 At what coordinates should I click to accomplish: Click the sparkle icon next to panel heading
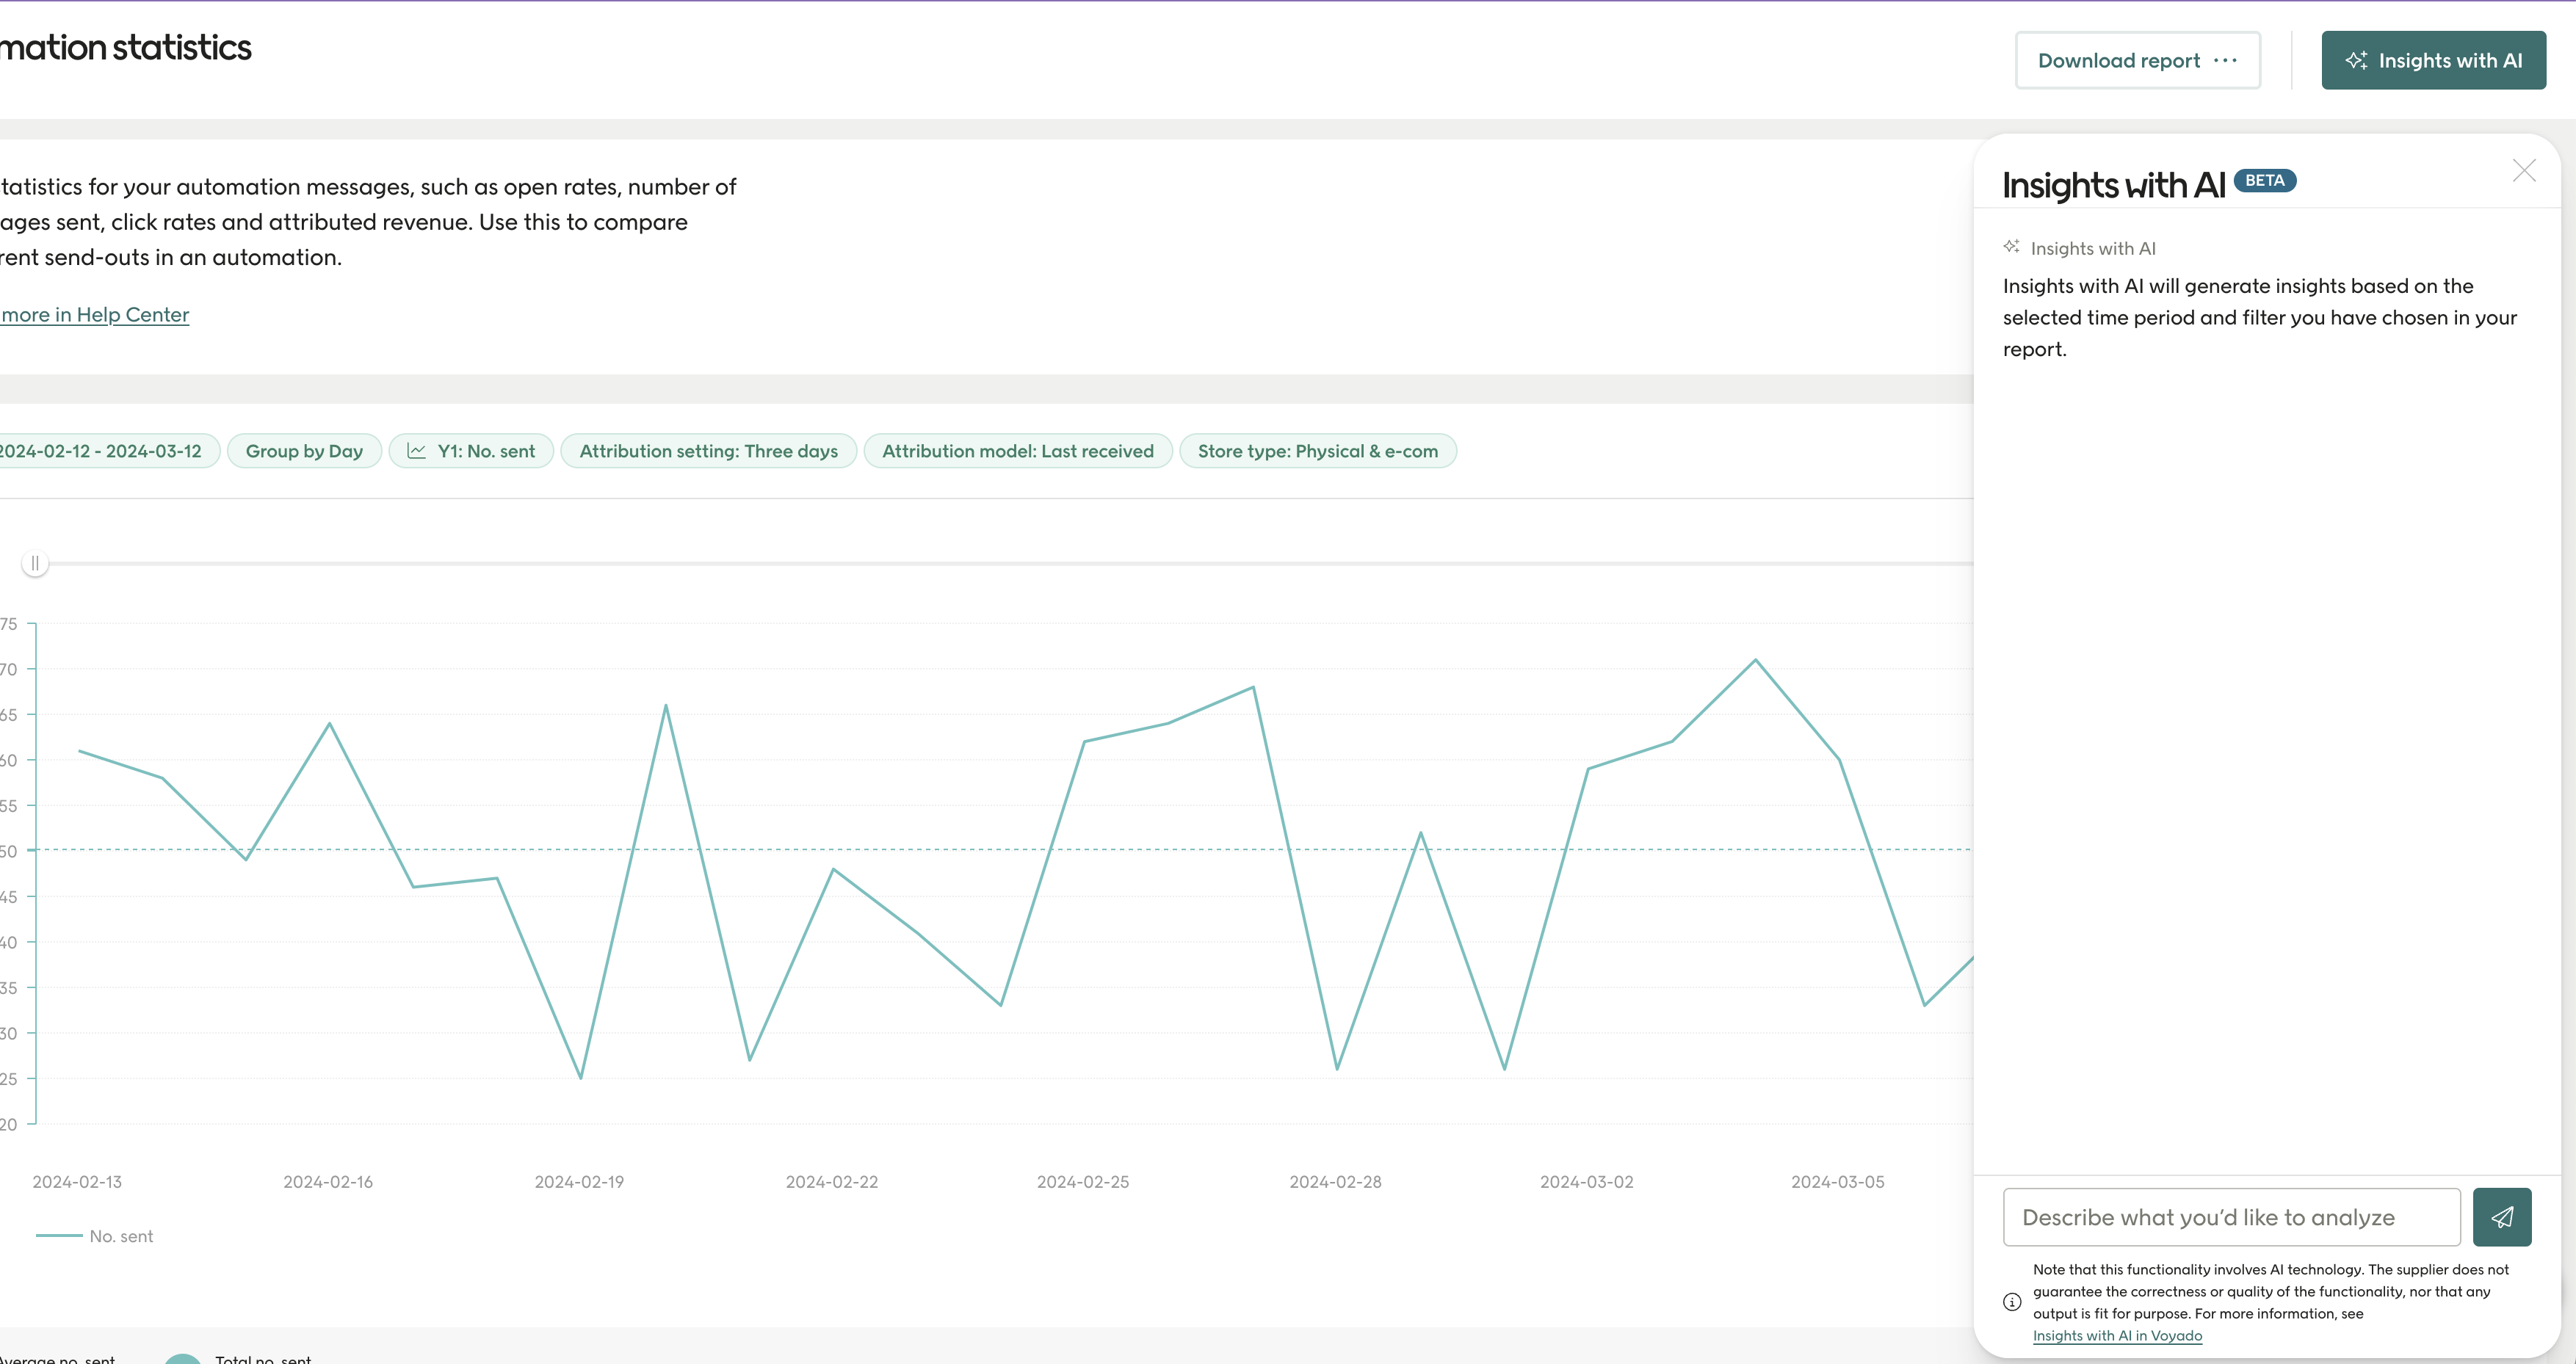coord(2011,247)
